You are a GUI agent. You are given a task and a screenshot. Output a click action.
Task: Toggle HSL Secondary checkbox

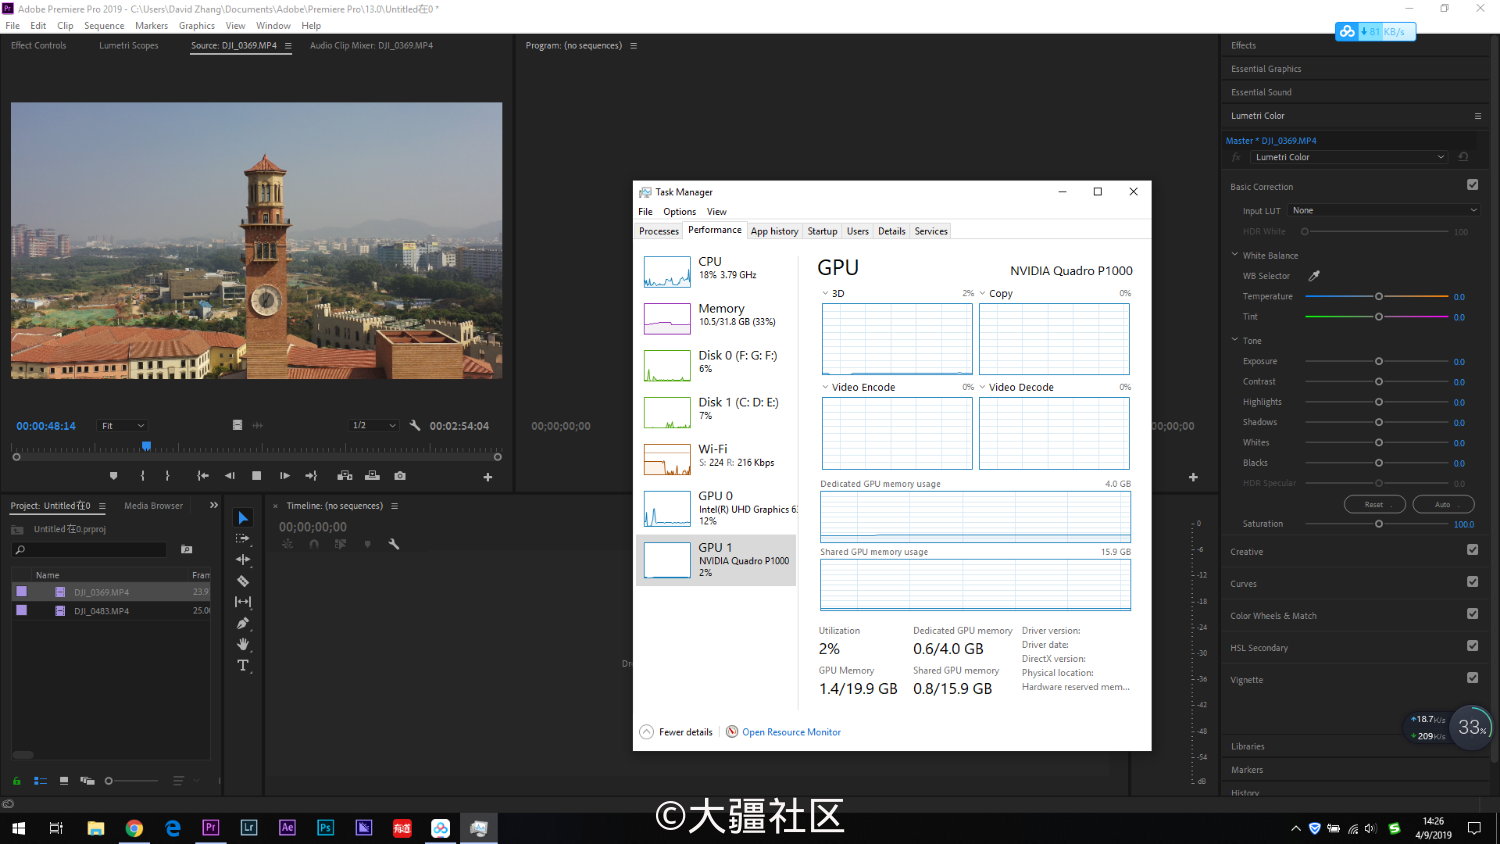tap(1472, 646)
